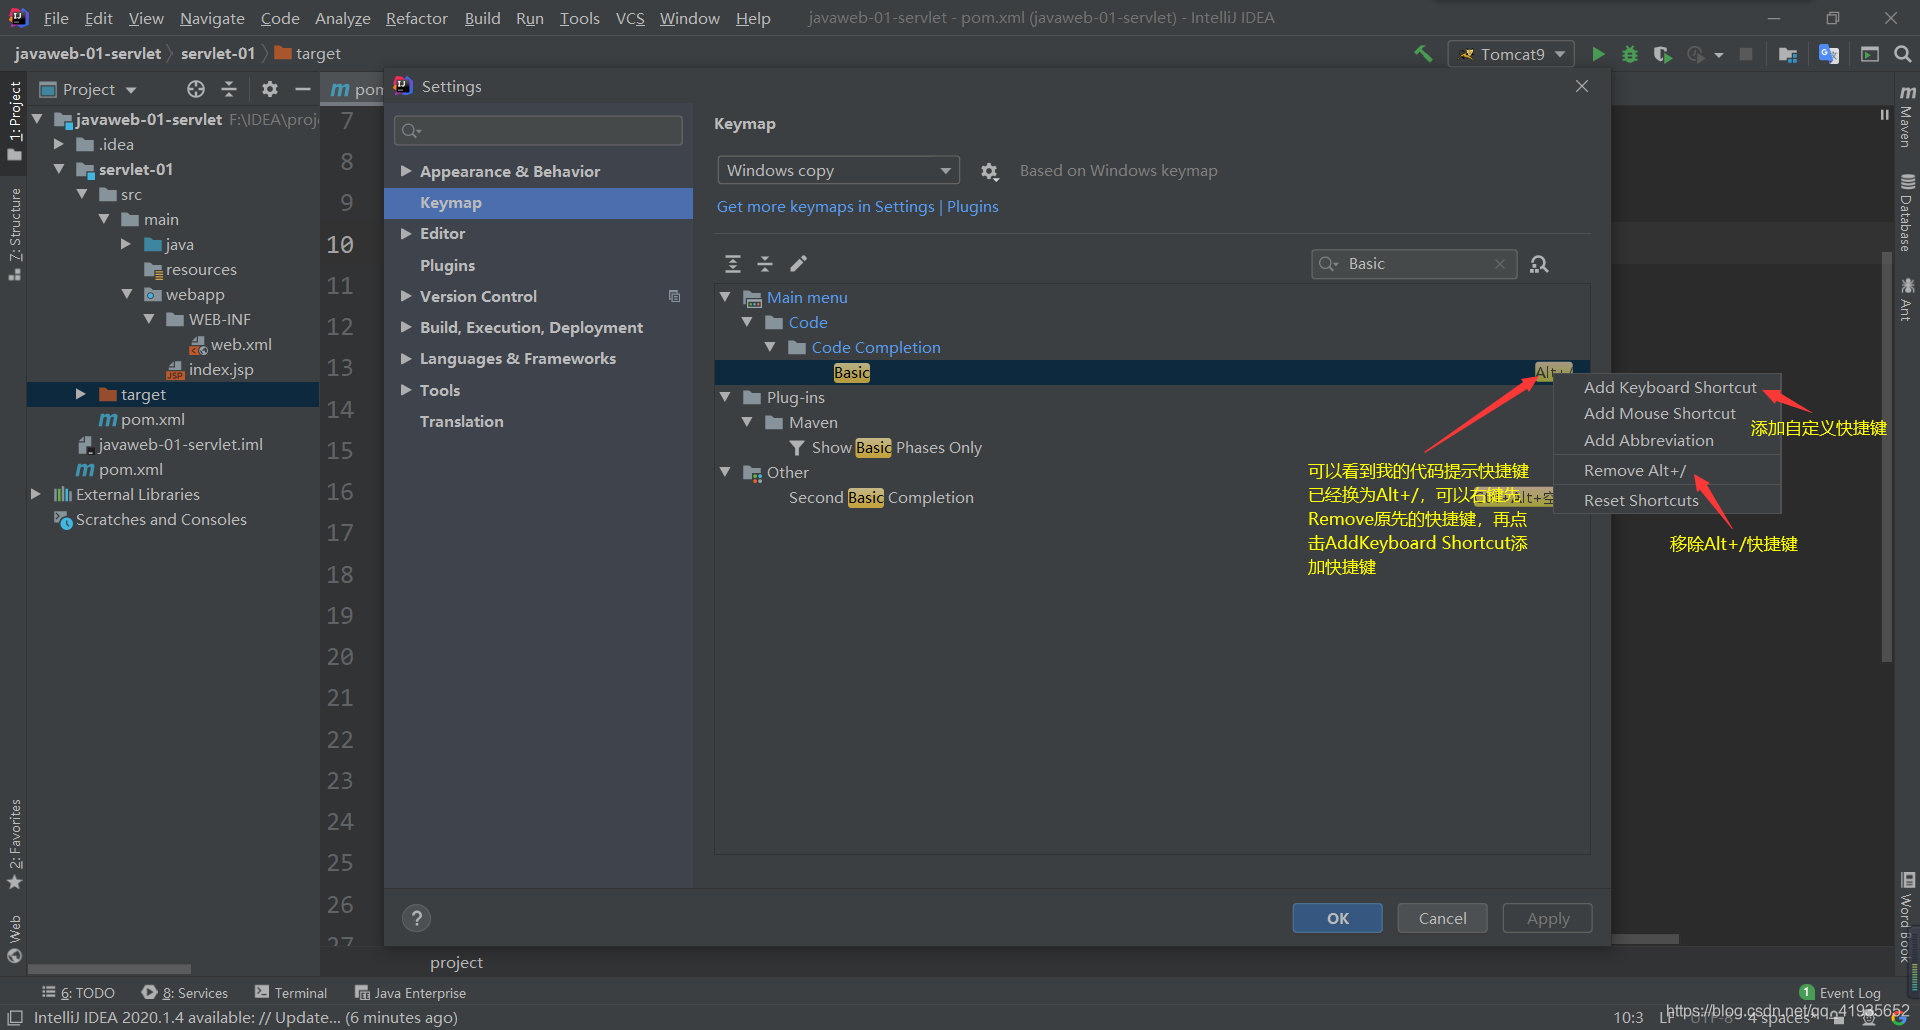The width and height of the screenshot is (1920, 1030).
Task: Expand the target folder in Project tree
Action: pyautogui.click(x=80, y=394)
